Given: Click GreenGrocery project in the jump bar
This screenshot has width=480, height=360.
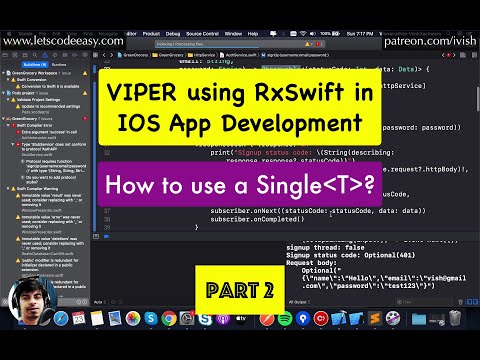Looking at the screenshot, I should (x=133, y=55).
